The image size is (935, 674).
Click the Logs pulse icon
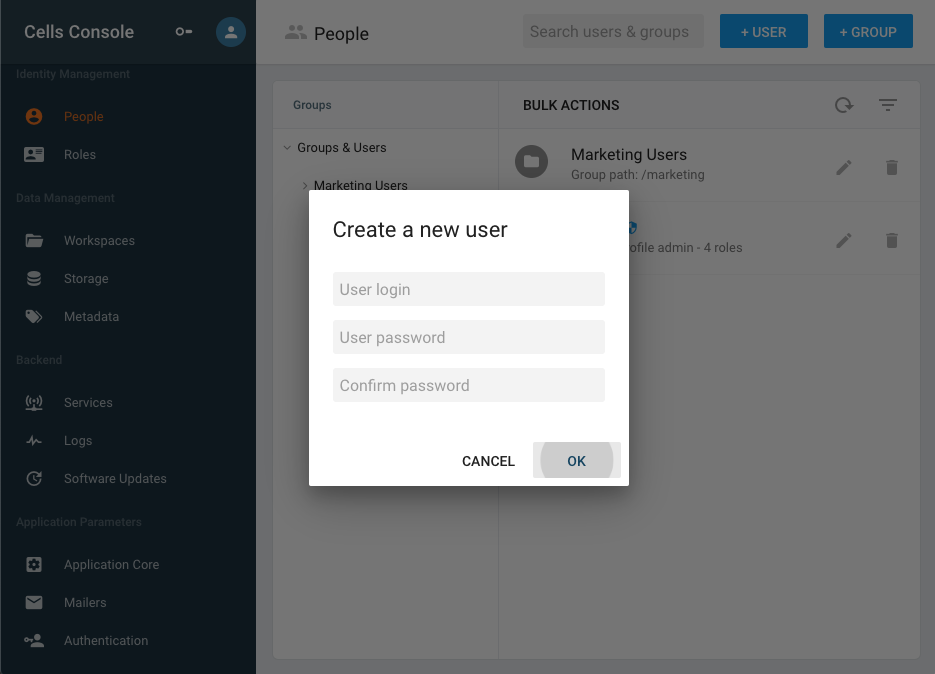tap(34, 441)
